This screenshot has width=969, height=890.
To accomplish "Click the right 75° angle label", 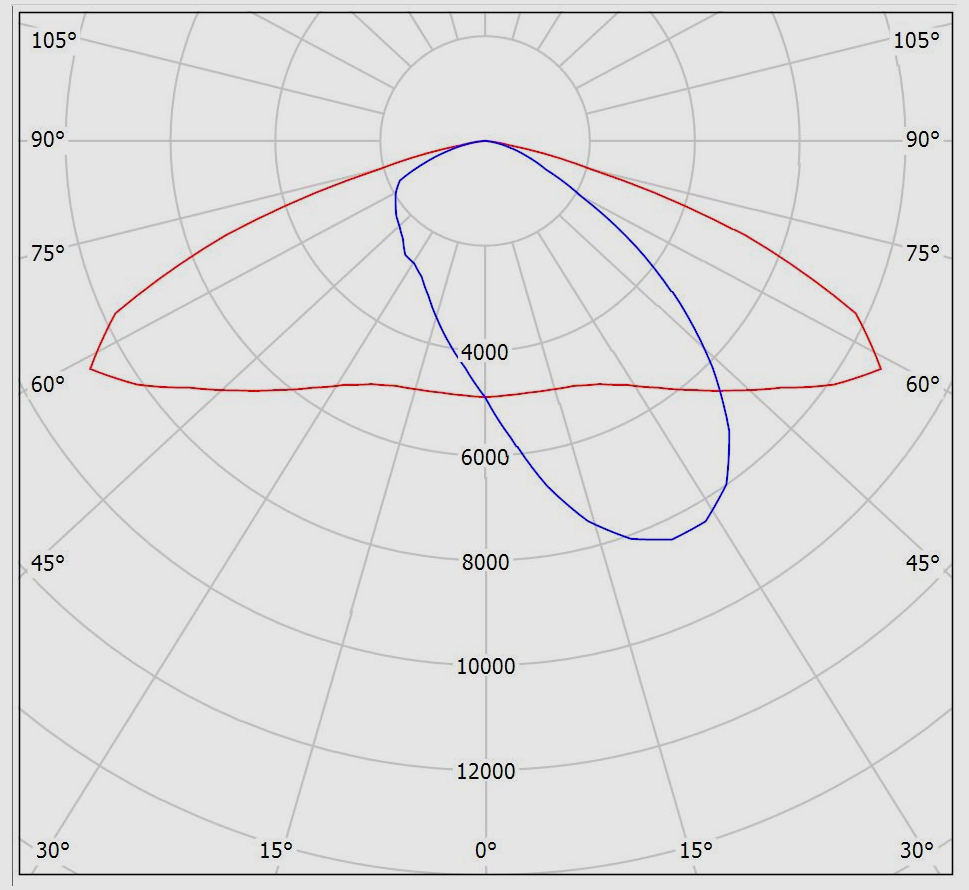I will 923,253.
